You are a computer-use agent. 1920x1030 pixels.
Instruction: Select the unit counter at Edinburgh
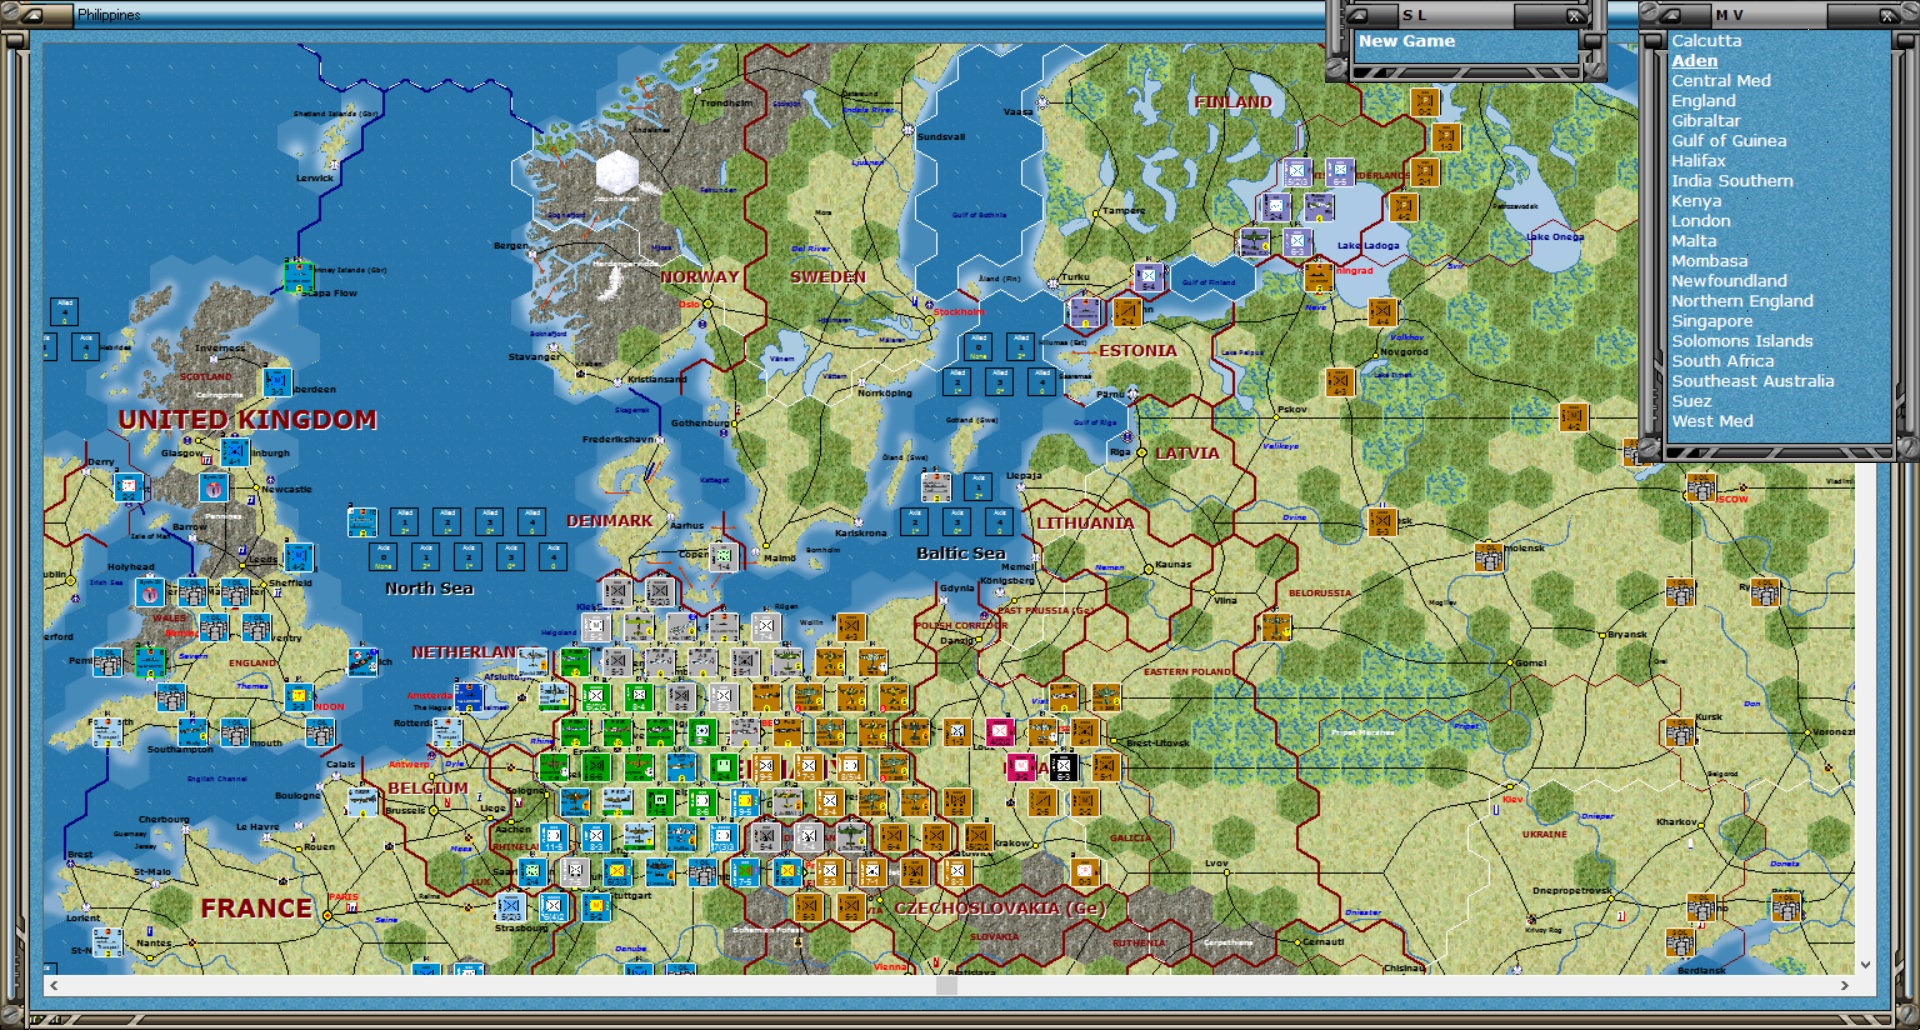(x=234, y=452)
